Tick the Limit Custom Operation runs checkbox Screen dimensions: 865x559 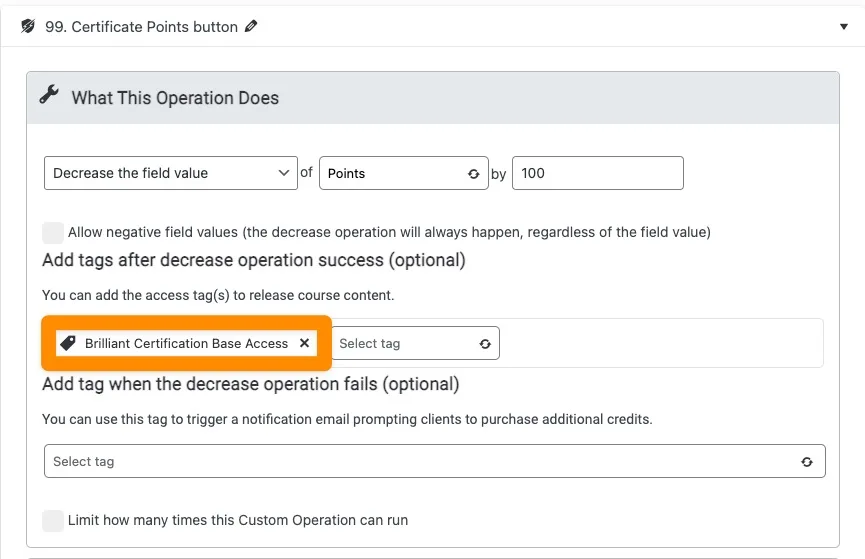click(53, 520)
